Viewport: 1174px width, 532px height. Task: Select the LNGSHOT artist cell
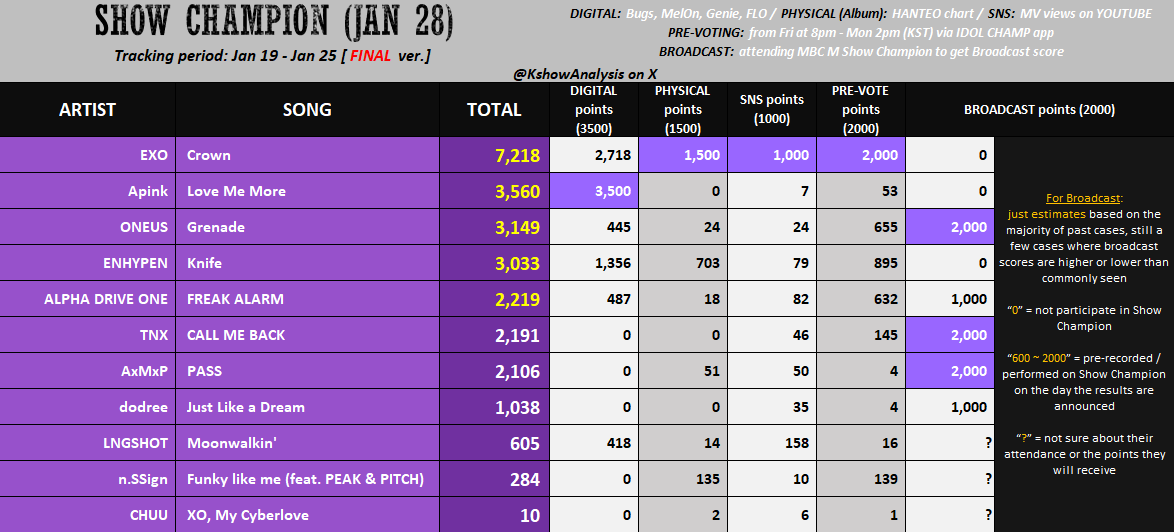88,443
